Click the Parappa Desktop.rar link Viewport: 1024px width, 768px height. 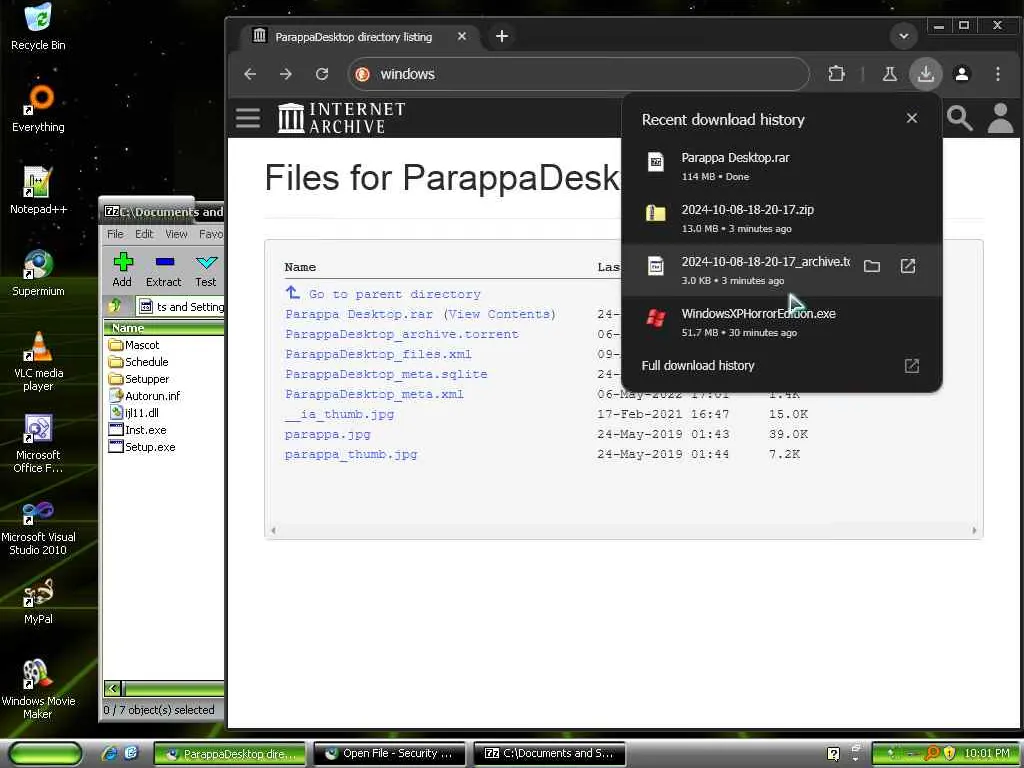pyautogui.click(x=359, y=314)
